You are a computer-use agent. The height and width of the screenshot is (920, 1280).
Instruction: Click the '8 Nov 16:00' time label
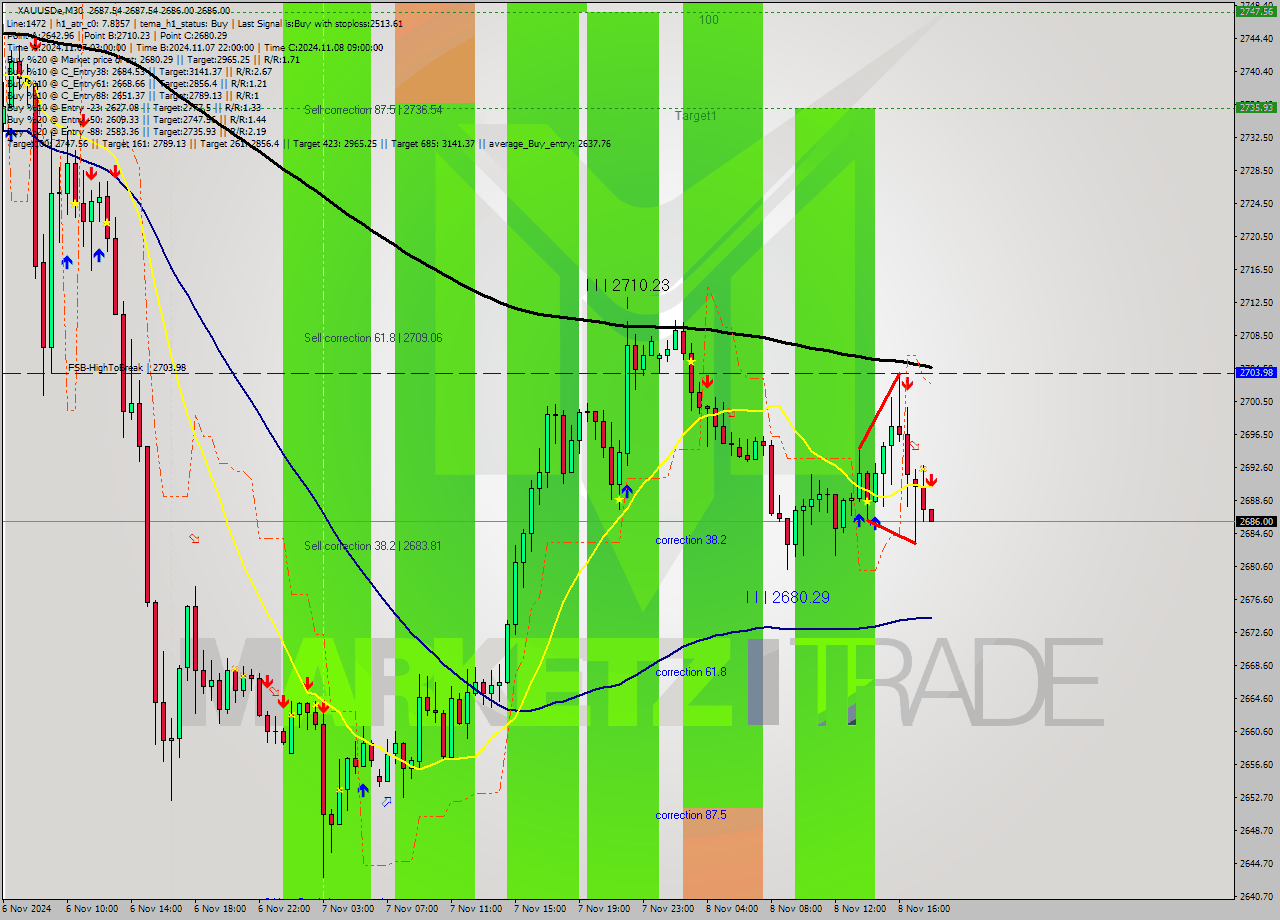[x=924, y=909]
